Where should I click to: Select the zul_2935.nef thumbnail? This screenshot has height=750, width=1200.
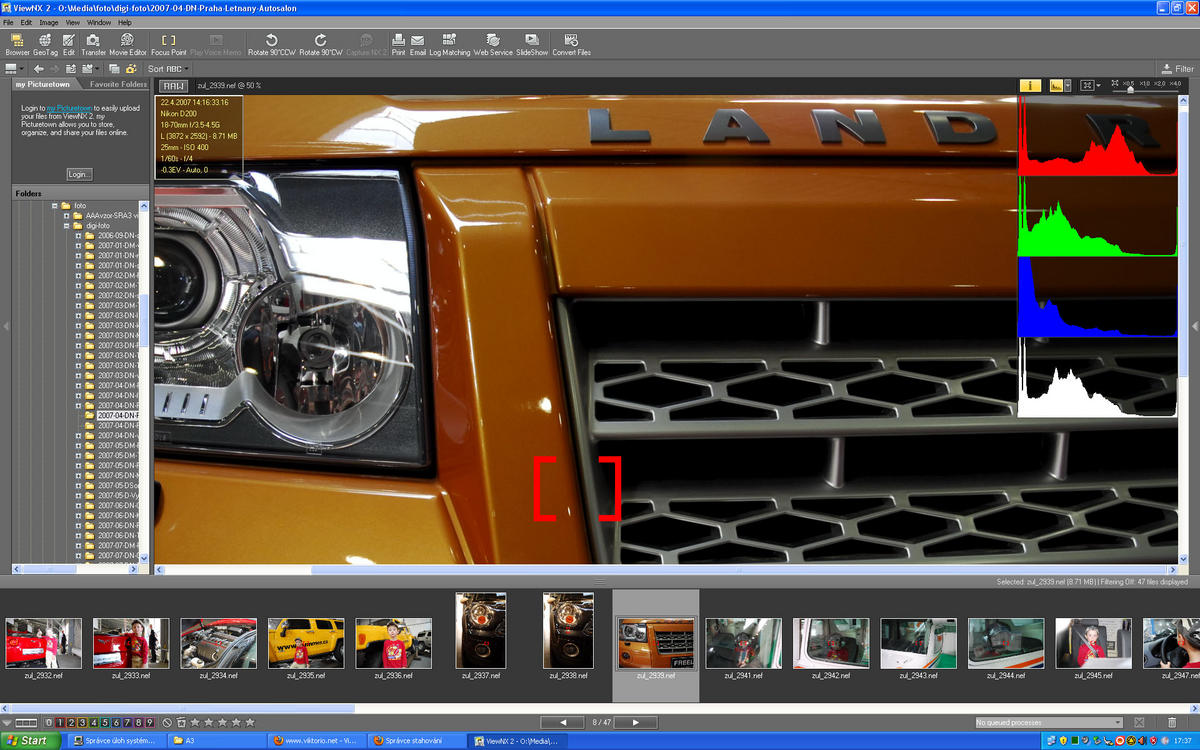(x=306, y=643)
